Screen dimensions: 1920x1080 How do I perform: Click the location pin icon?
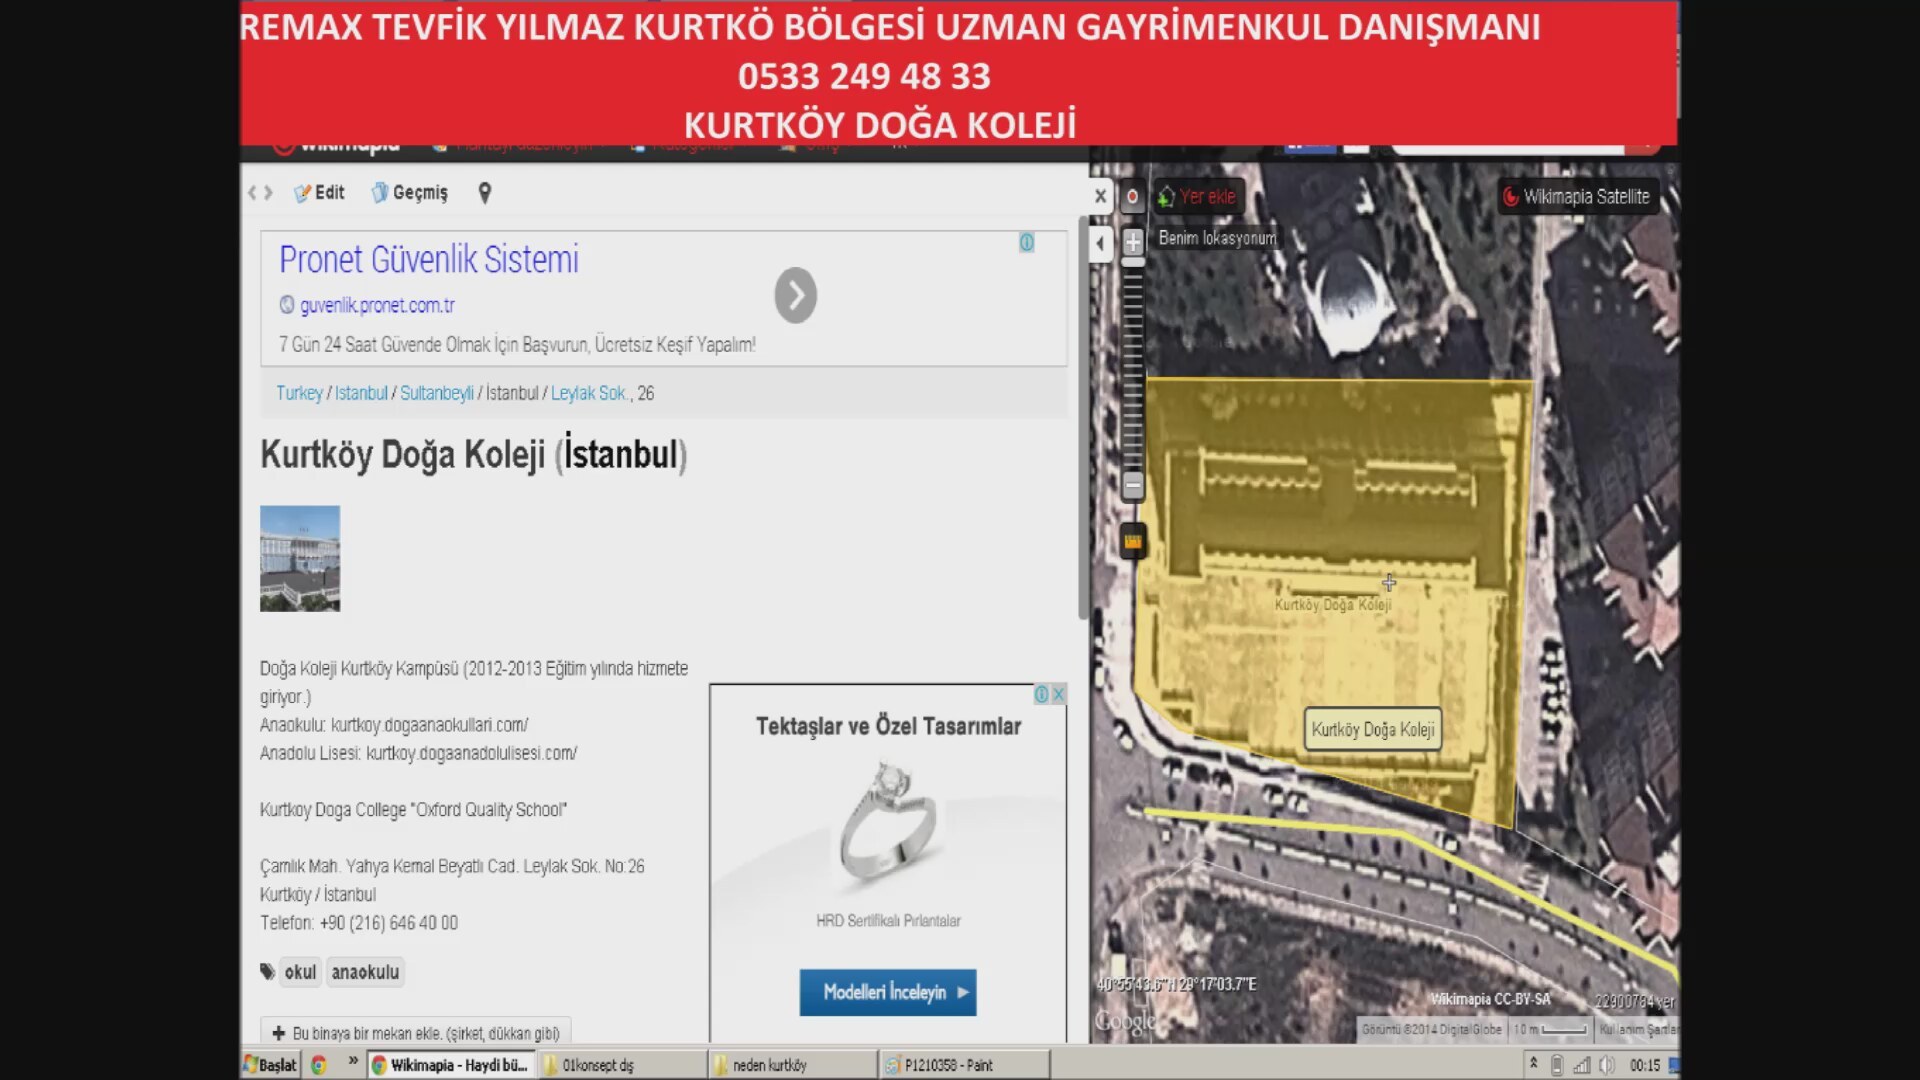point(485,193)
